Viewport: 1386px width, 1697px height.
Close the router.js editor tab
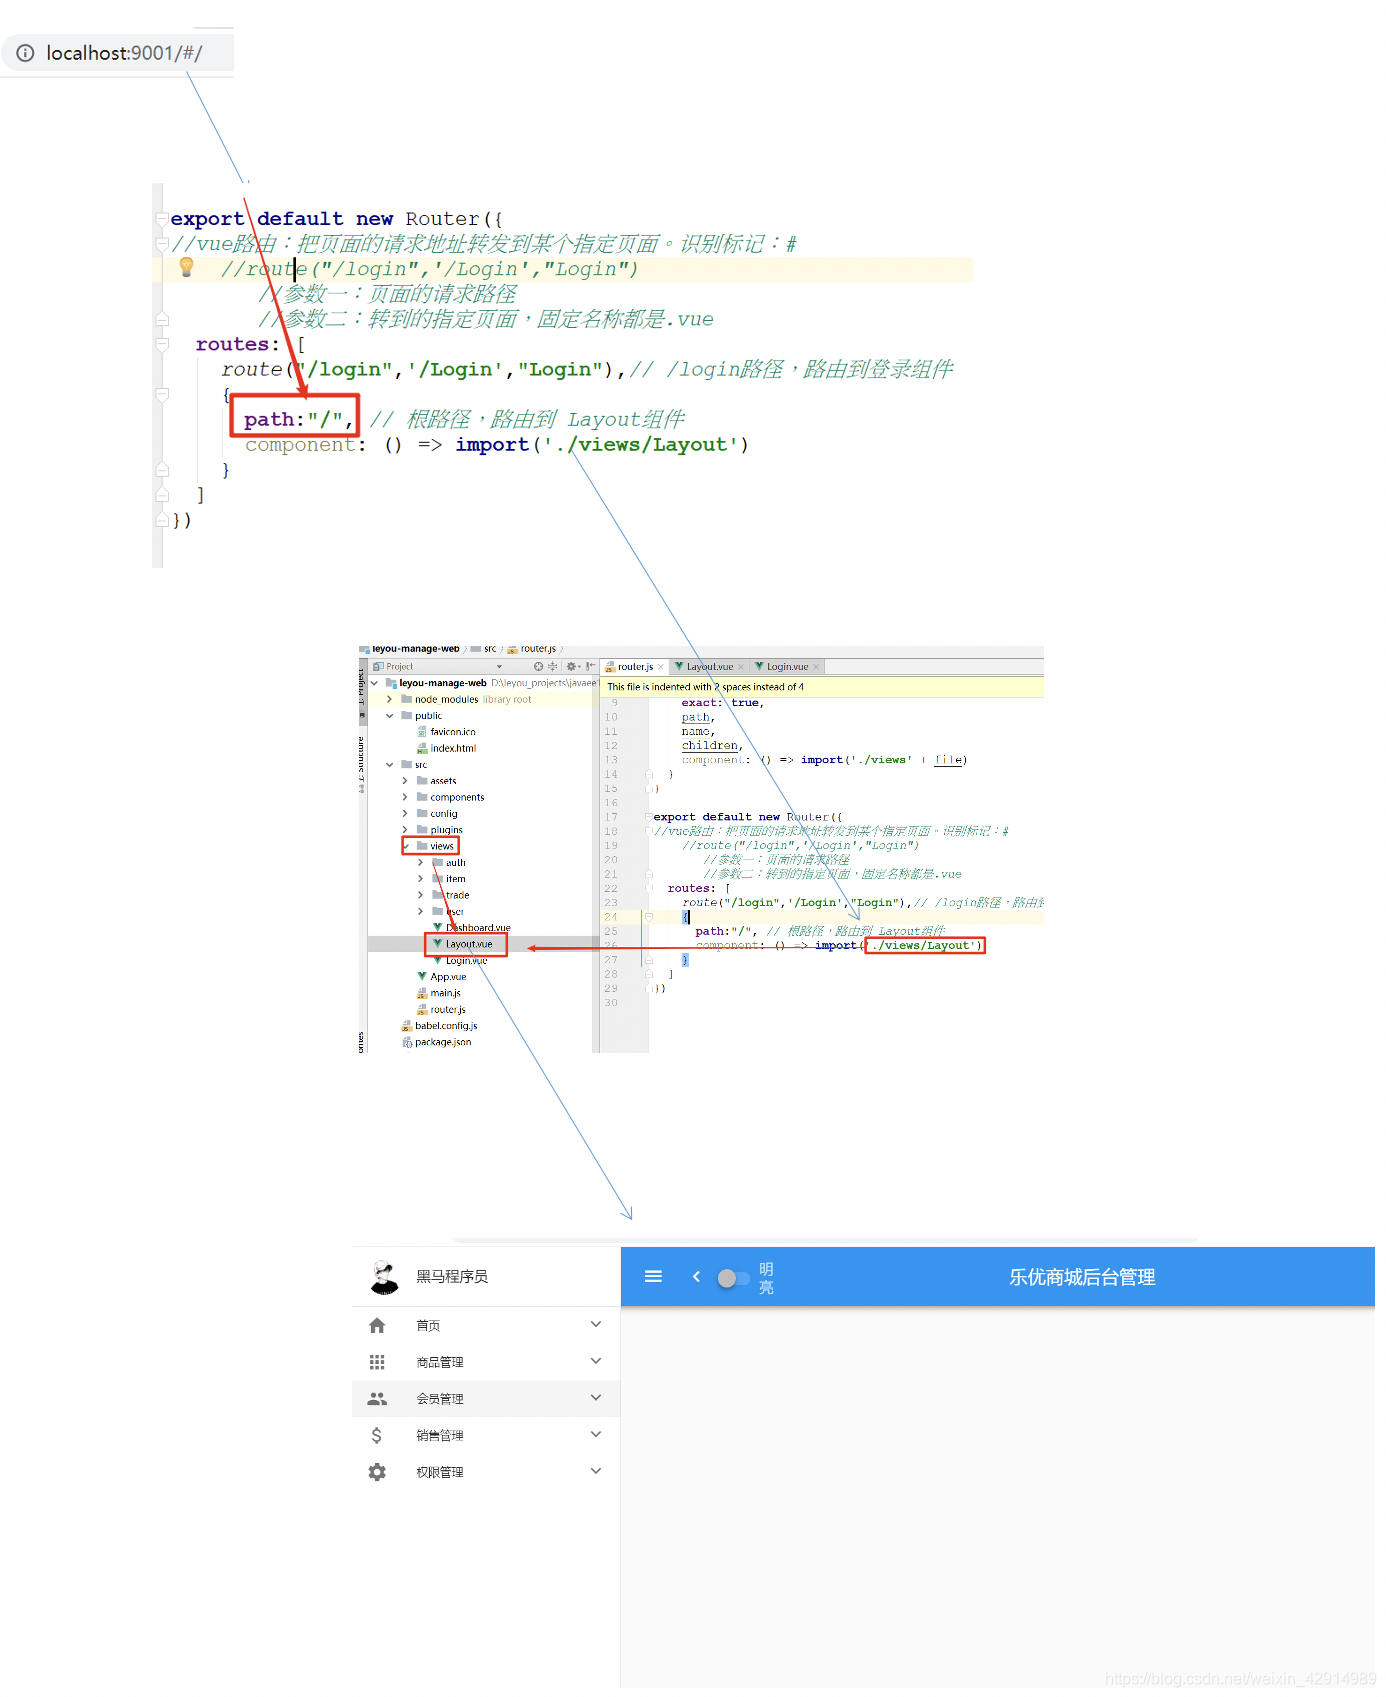[661, 667]
